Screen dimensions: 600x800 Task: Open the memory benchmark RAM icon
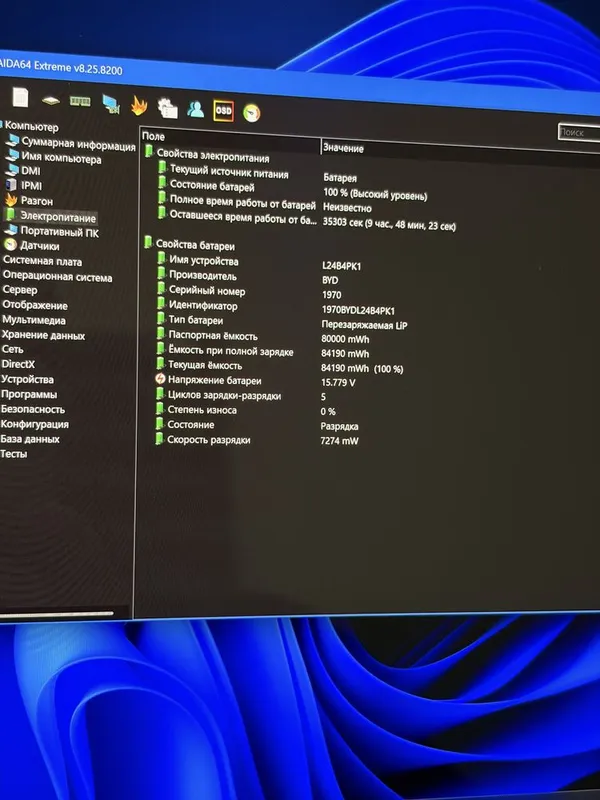tap(80, 102)
